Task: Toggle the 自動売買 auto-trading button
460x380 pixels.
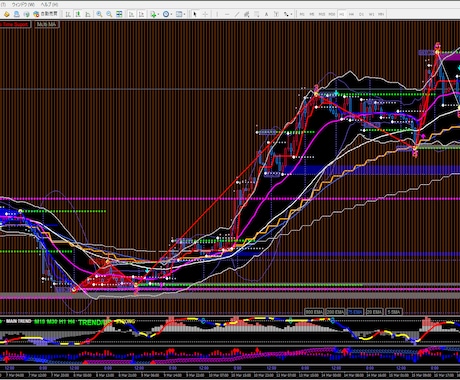Action: (x=45, y=14)
